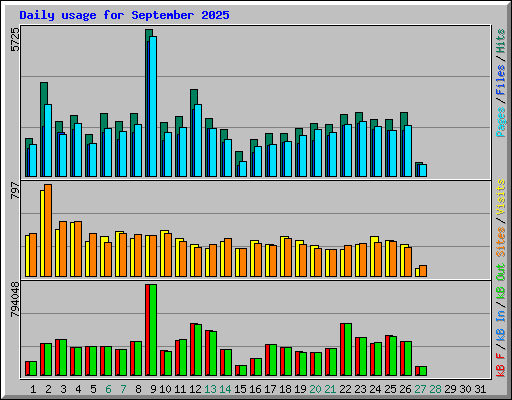Click day label 11 on the x-axis
Image resolution: width=512 pixels, height=400 pixels.
180,389
